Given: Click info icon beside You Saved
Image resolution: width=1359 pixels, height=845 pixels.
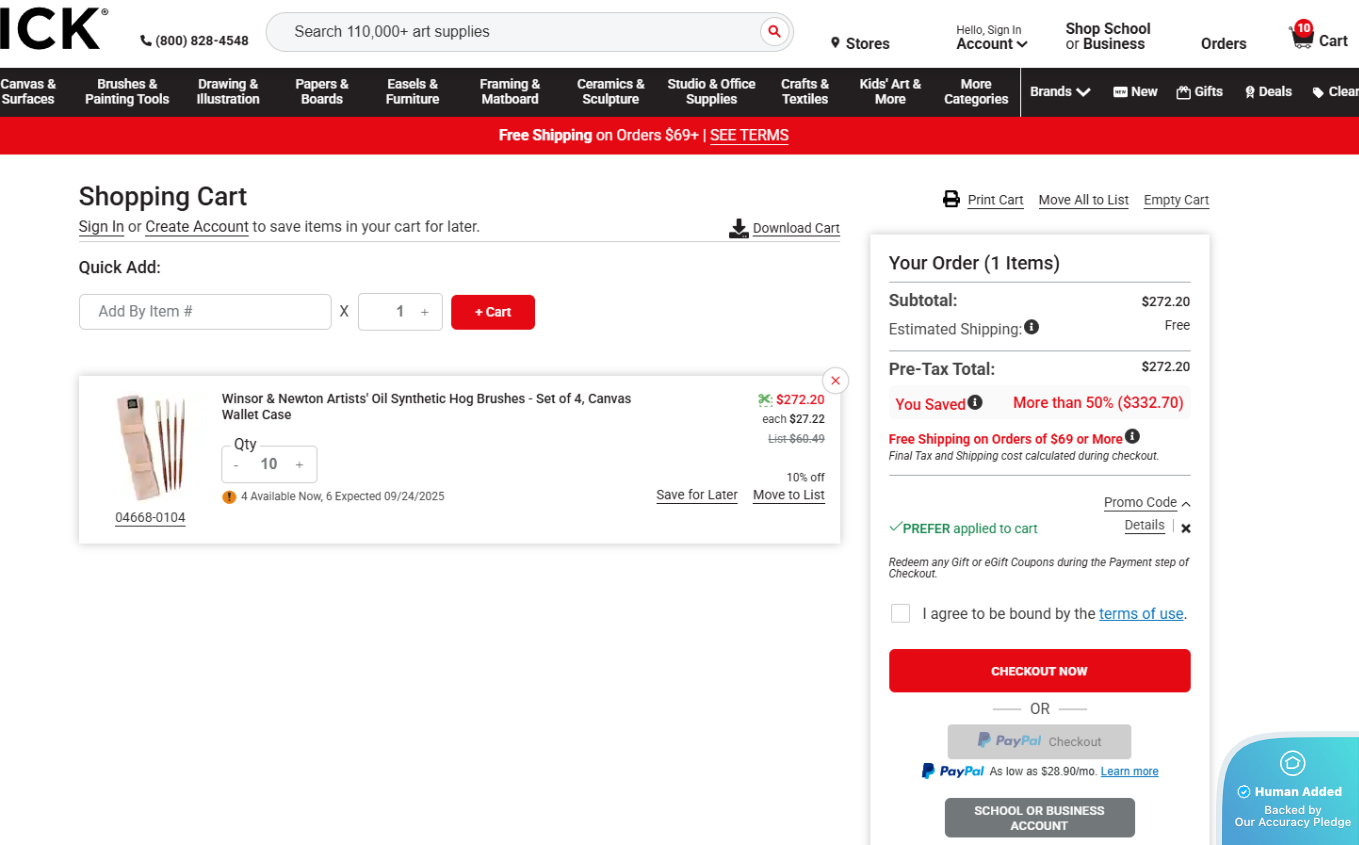Looking at the screenshot, I should pyautogui.click(x=975, y=402).
